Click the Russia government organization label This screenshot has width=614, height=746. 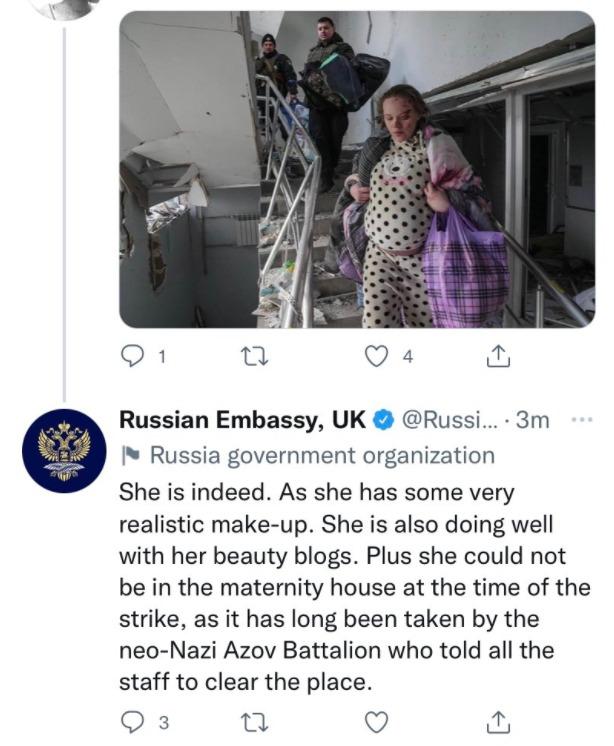tap(321, 456)
